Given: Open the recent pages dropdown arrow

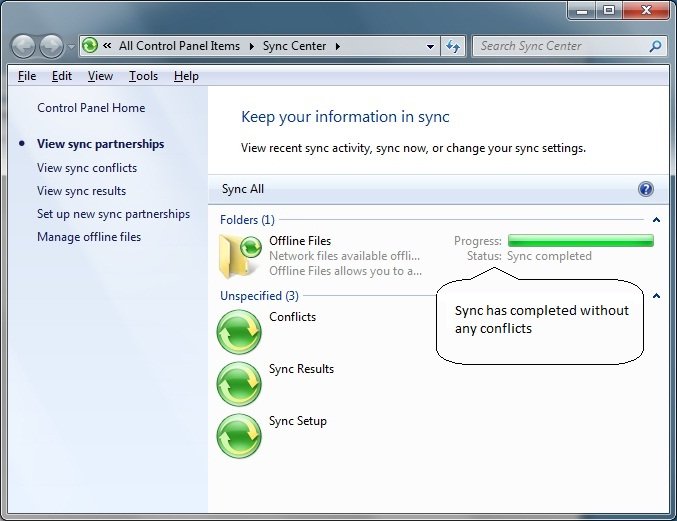Looking at the screenshot, I should click(x=71, y=46).
